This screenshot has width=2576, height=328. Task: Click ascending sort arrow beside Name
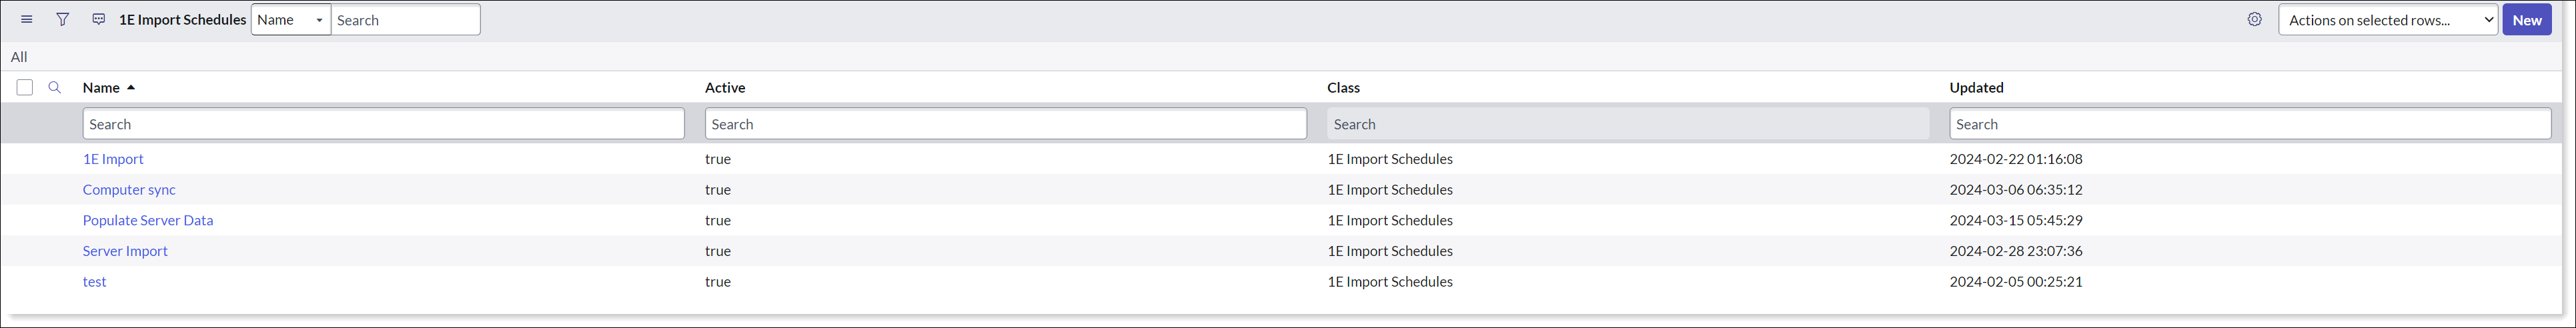[x=131, y=88]
